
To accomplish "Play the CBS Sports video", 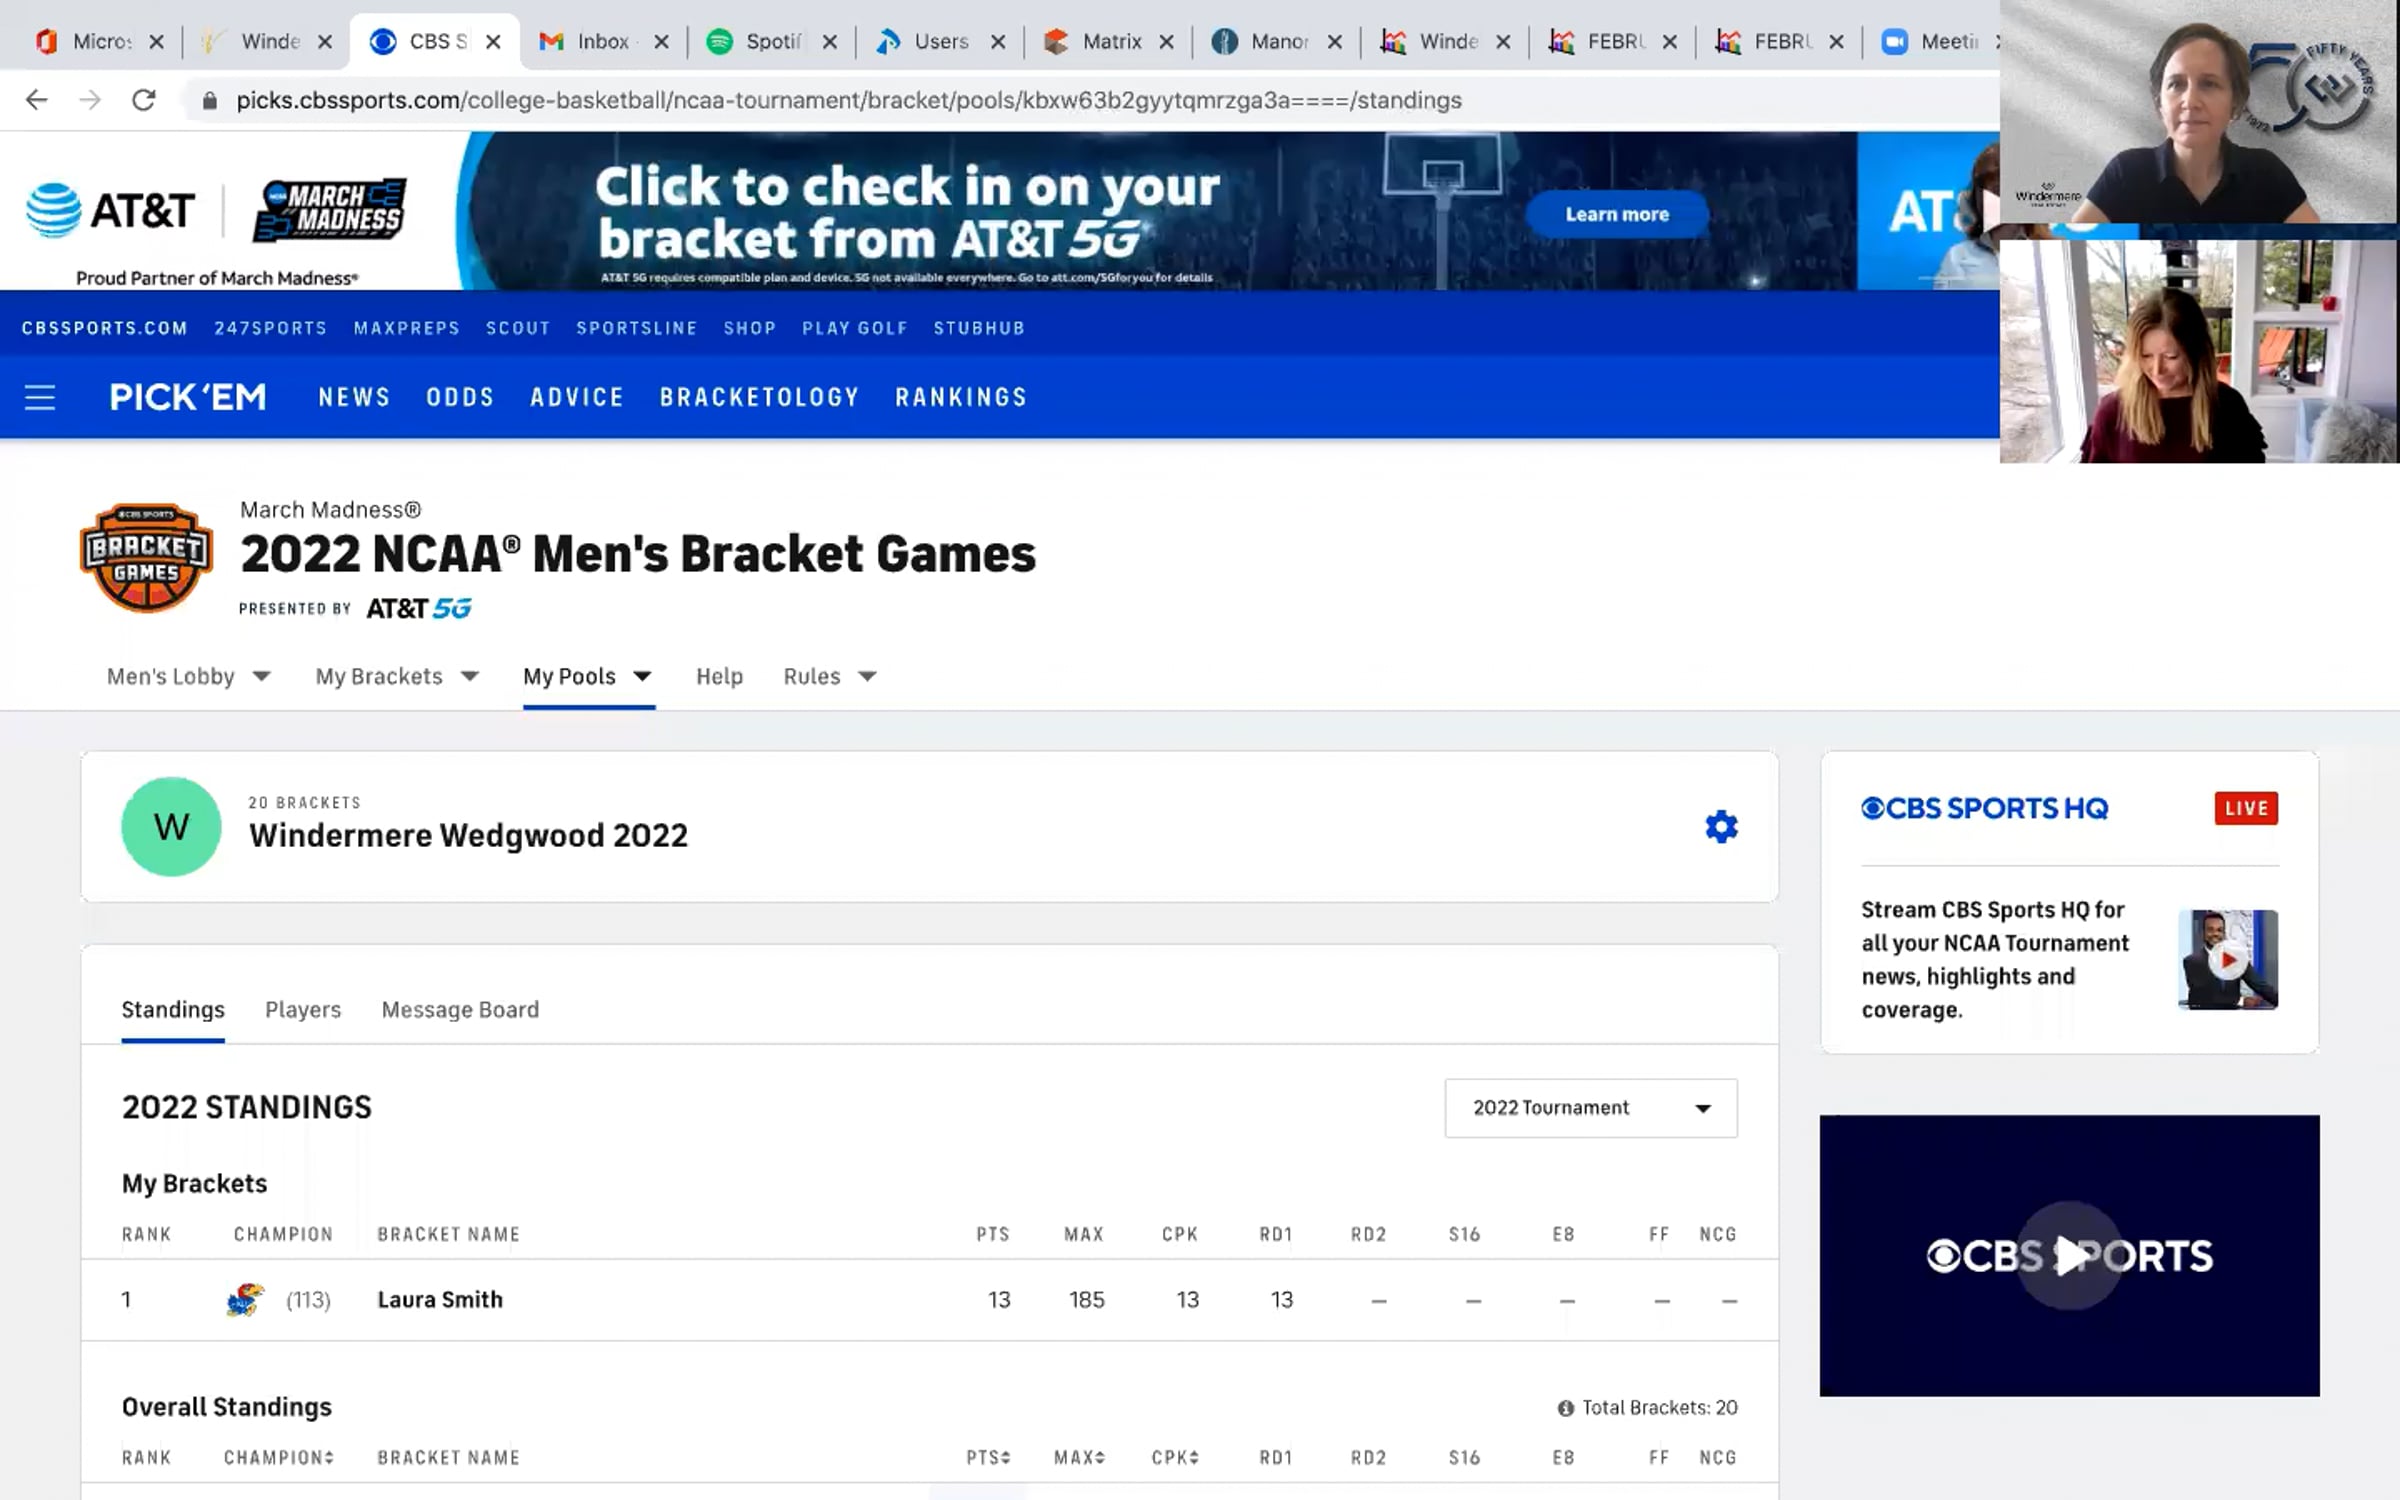I will click(2069, 1255).
